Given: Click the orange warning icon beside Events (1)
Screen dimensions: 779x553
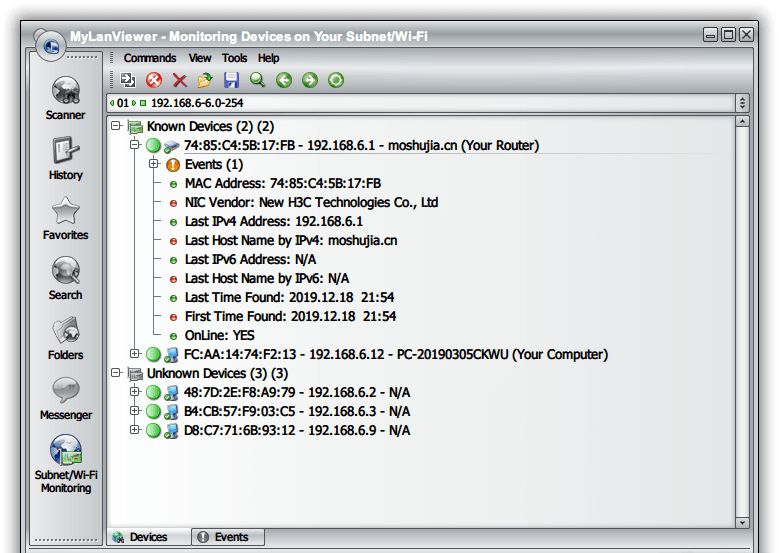Looking at the screenshot, I should click(173, 164).
